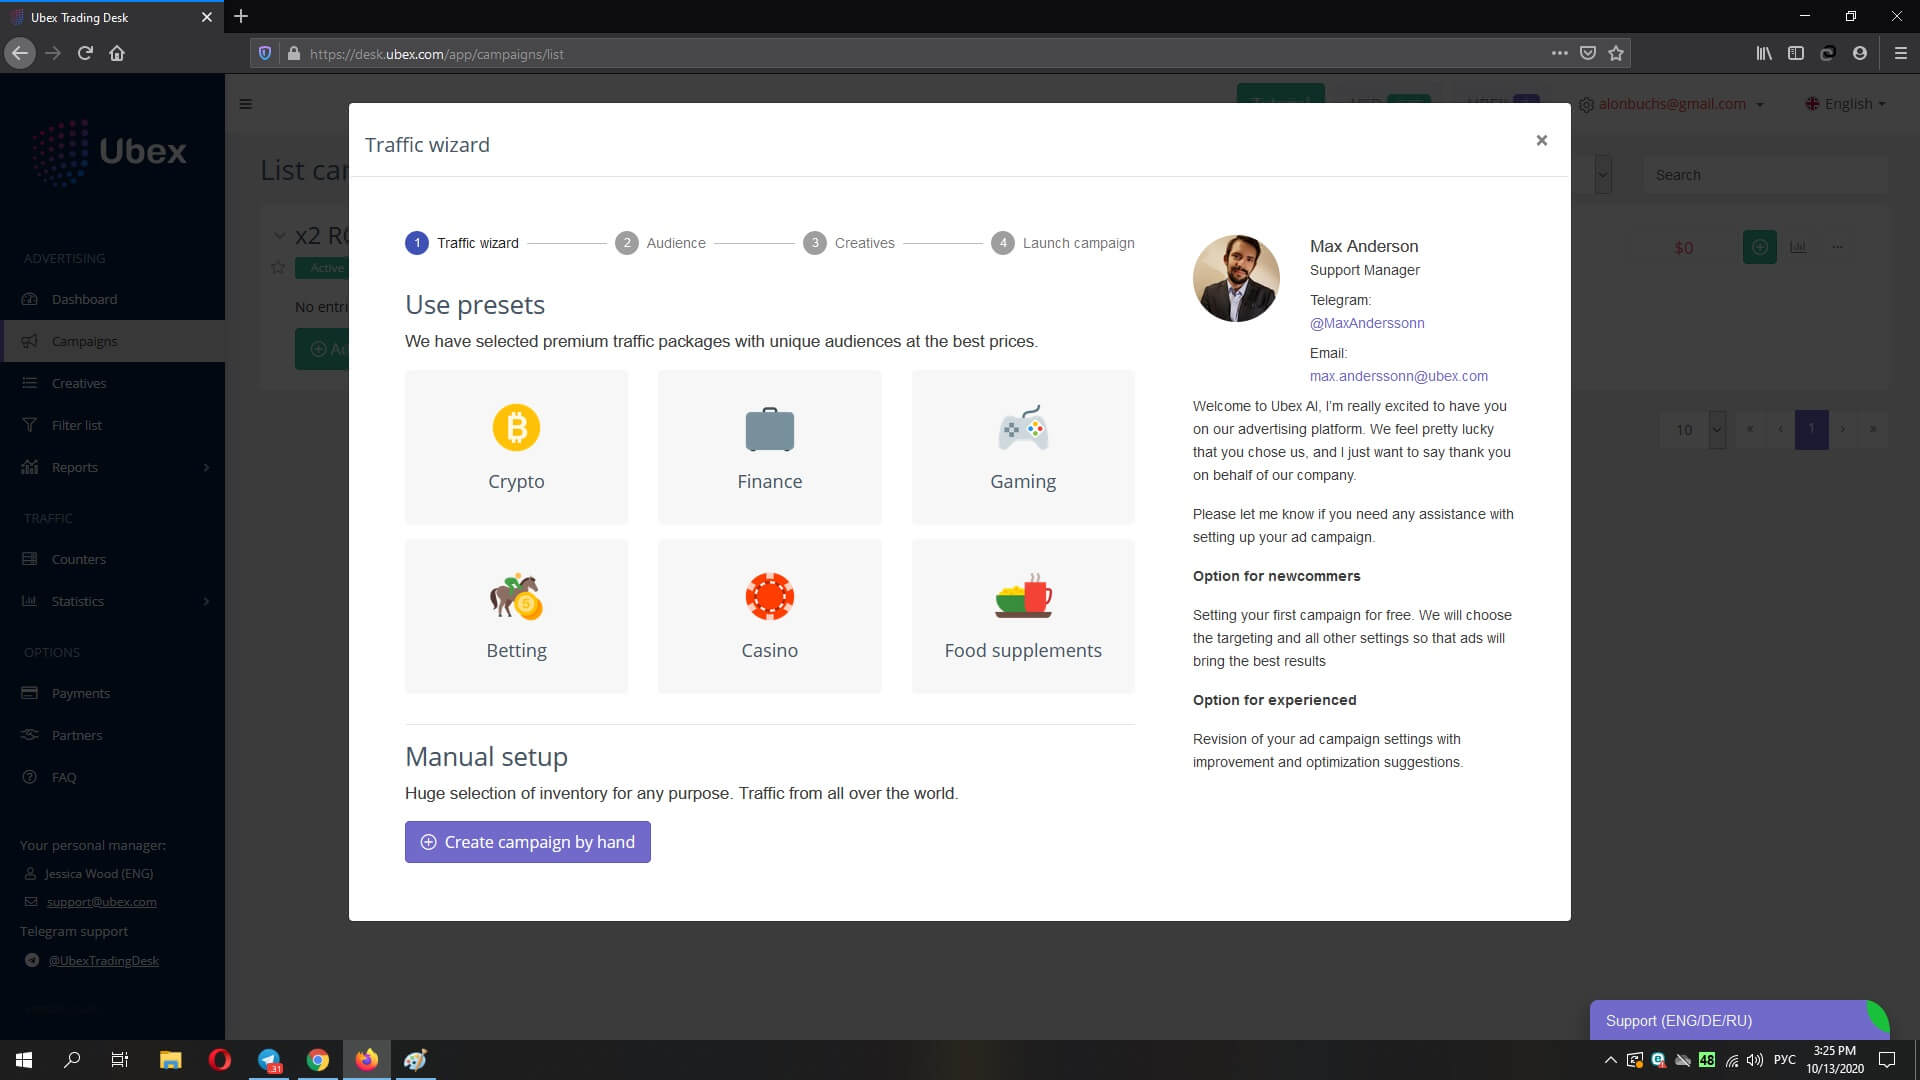Star the campaign row
The height and width of the screenshot is (1080, 1920).
coord(278,268)
